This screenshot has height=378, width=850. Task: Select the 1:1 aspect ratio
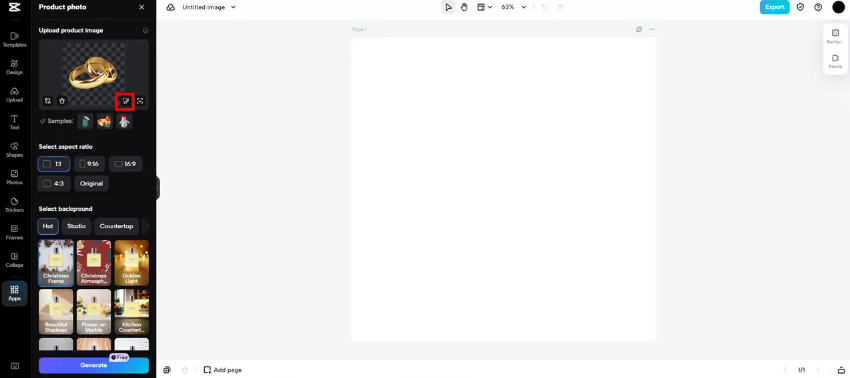tap(54, 164)
